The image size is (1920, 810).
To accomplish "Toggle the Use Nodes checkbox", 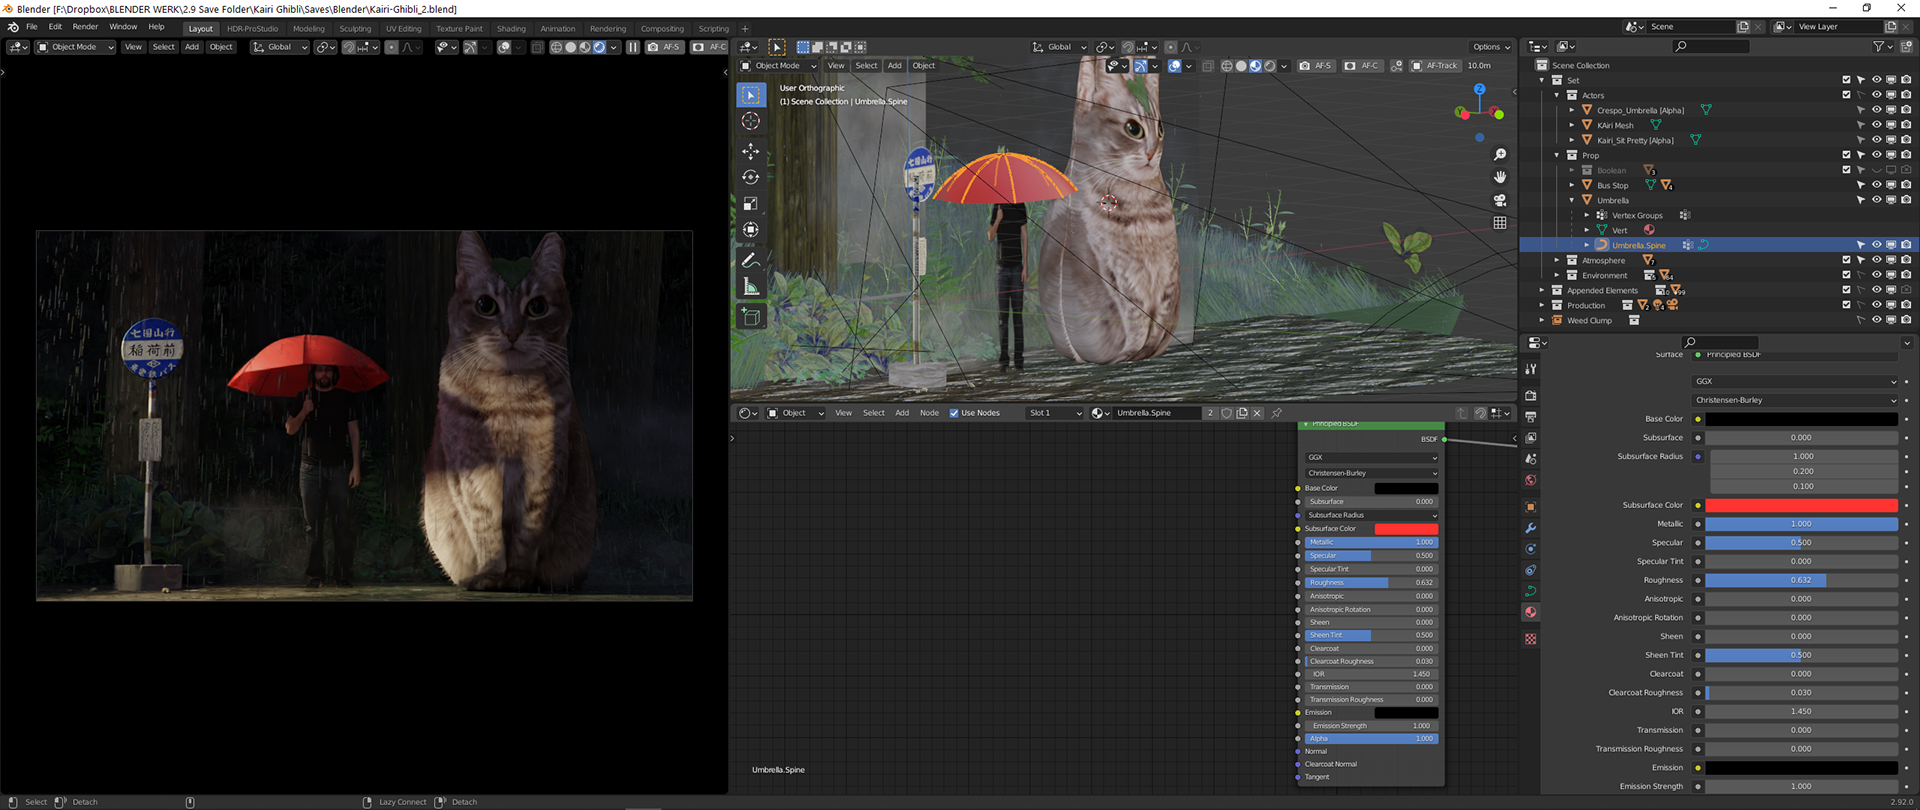I will click(x=954, y=413).
